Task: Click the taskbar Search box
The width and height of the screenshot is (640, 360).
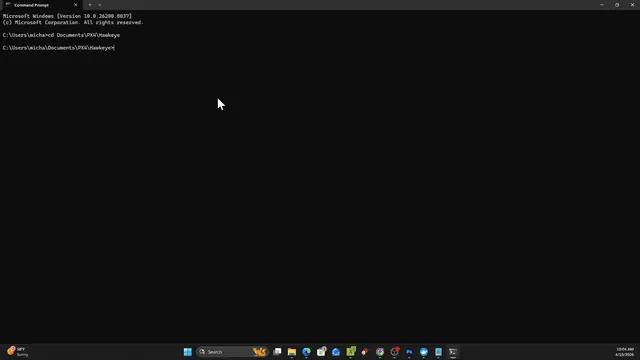Action: [x=232, y=352]
